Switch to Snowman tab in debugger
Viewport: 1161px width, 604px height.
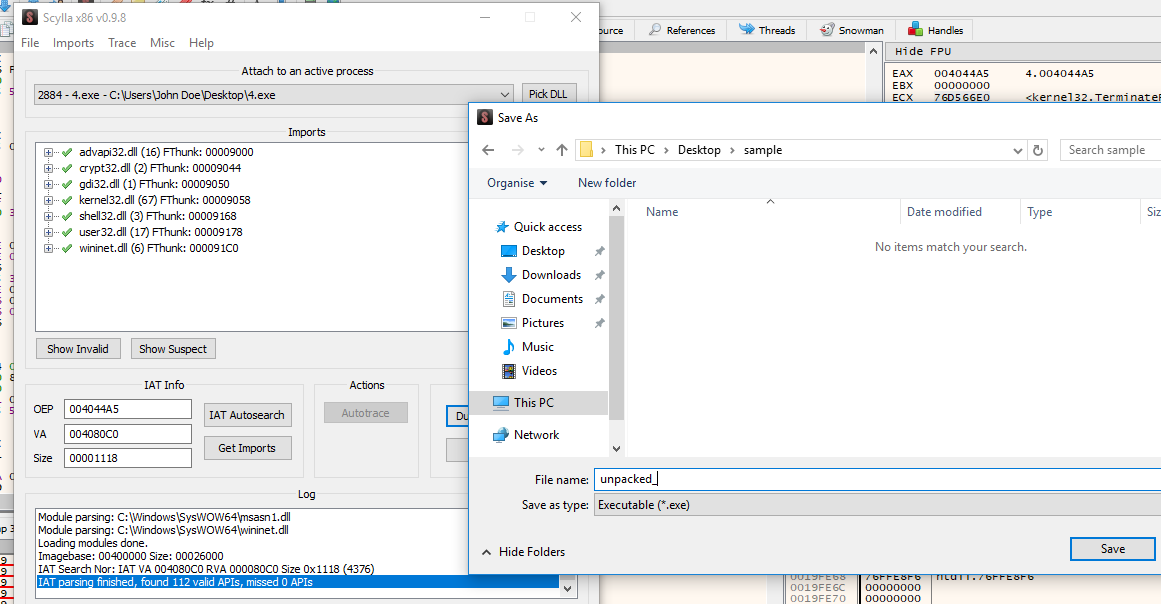pos(851,30)
